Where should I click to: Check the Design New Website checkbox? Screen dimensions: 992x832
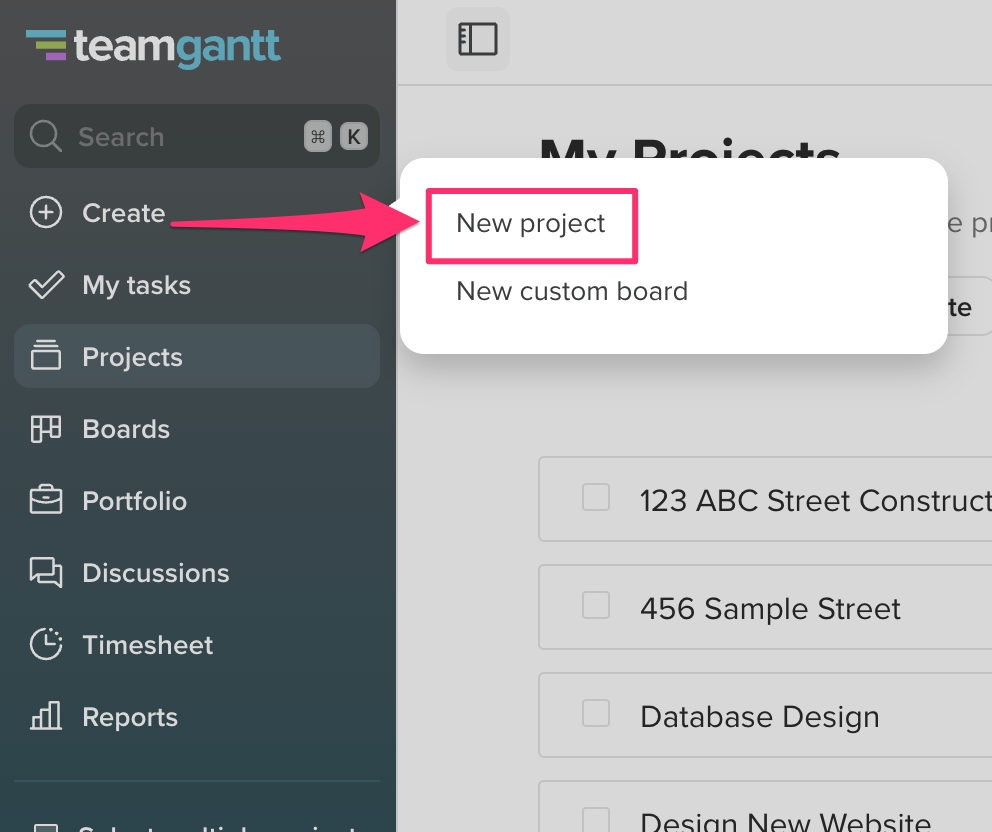(596, 819)
